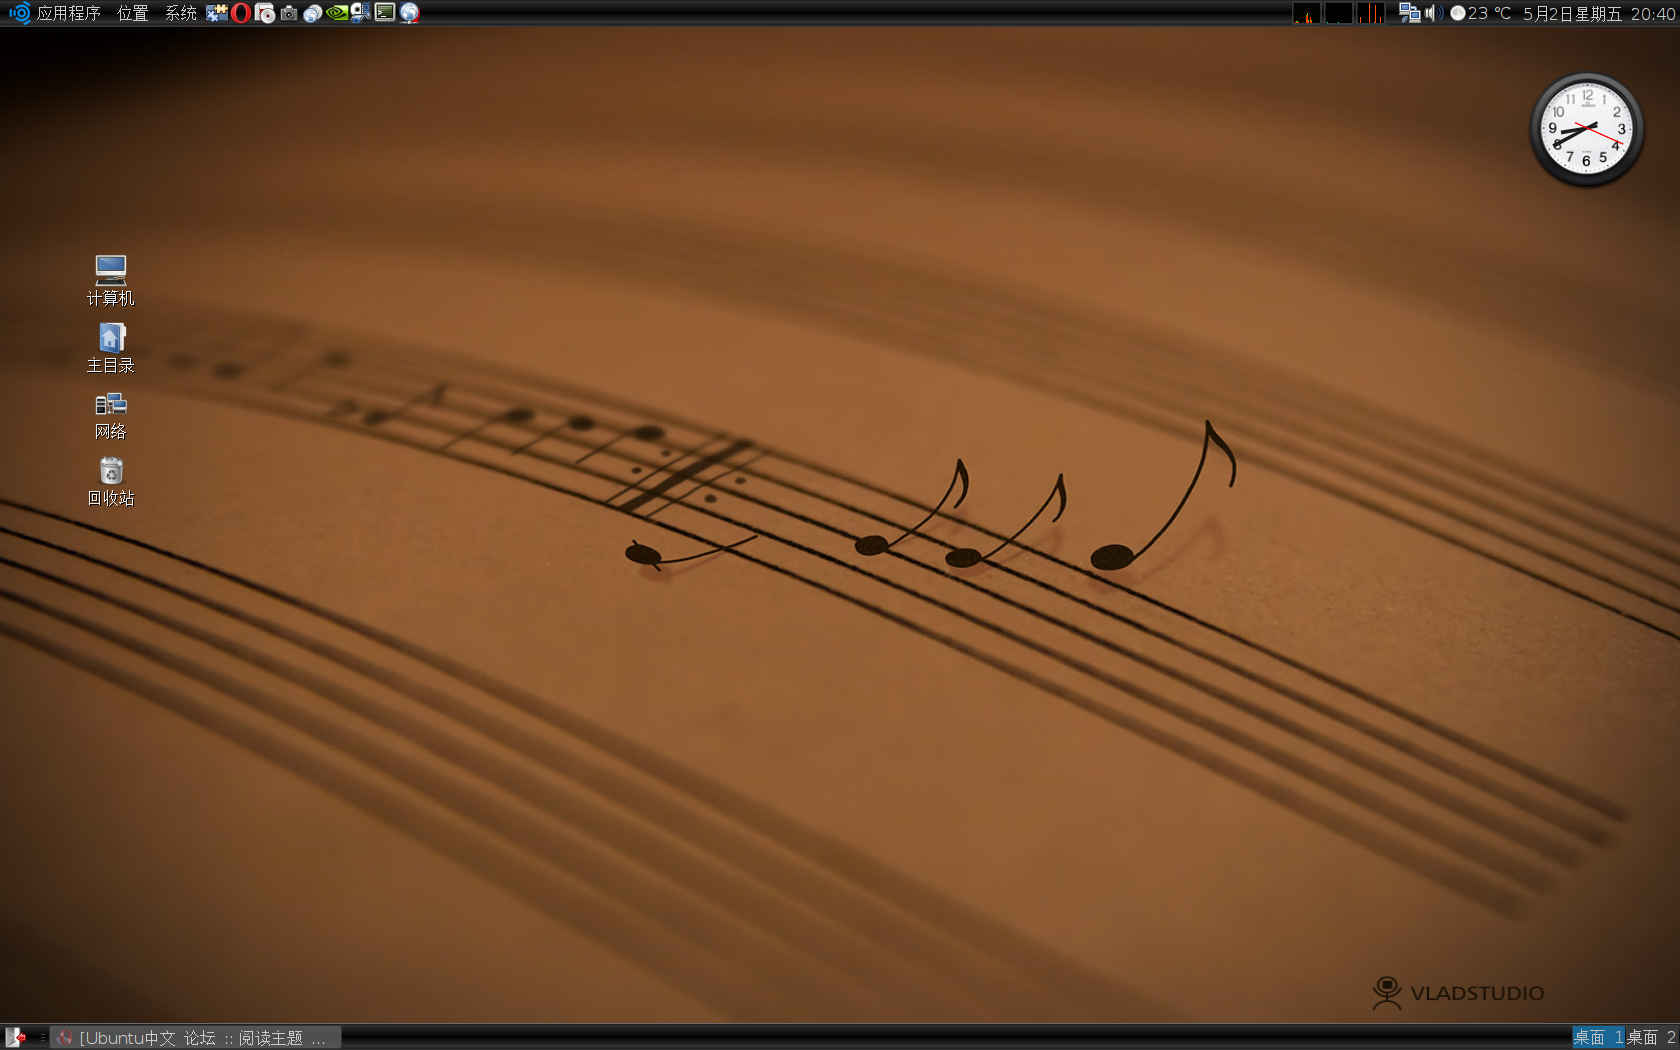Switch to workspace 桌面 2

pos(1651,1038)
